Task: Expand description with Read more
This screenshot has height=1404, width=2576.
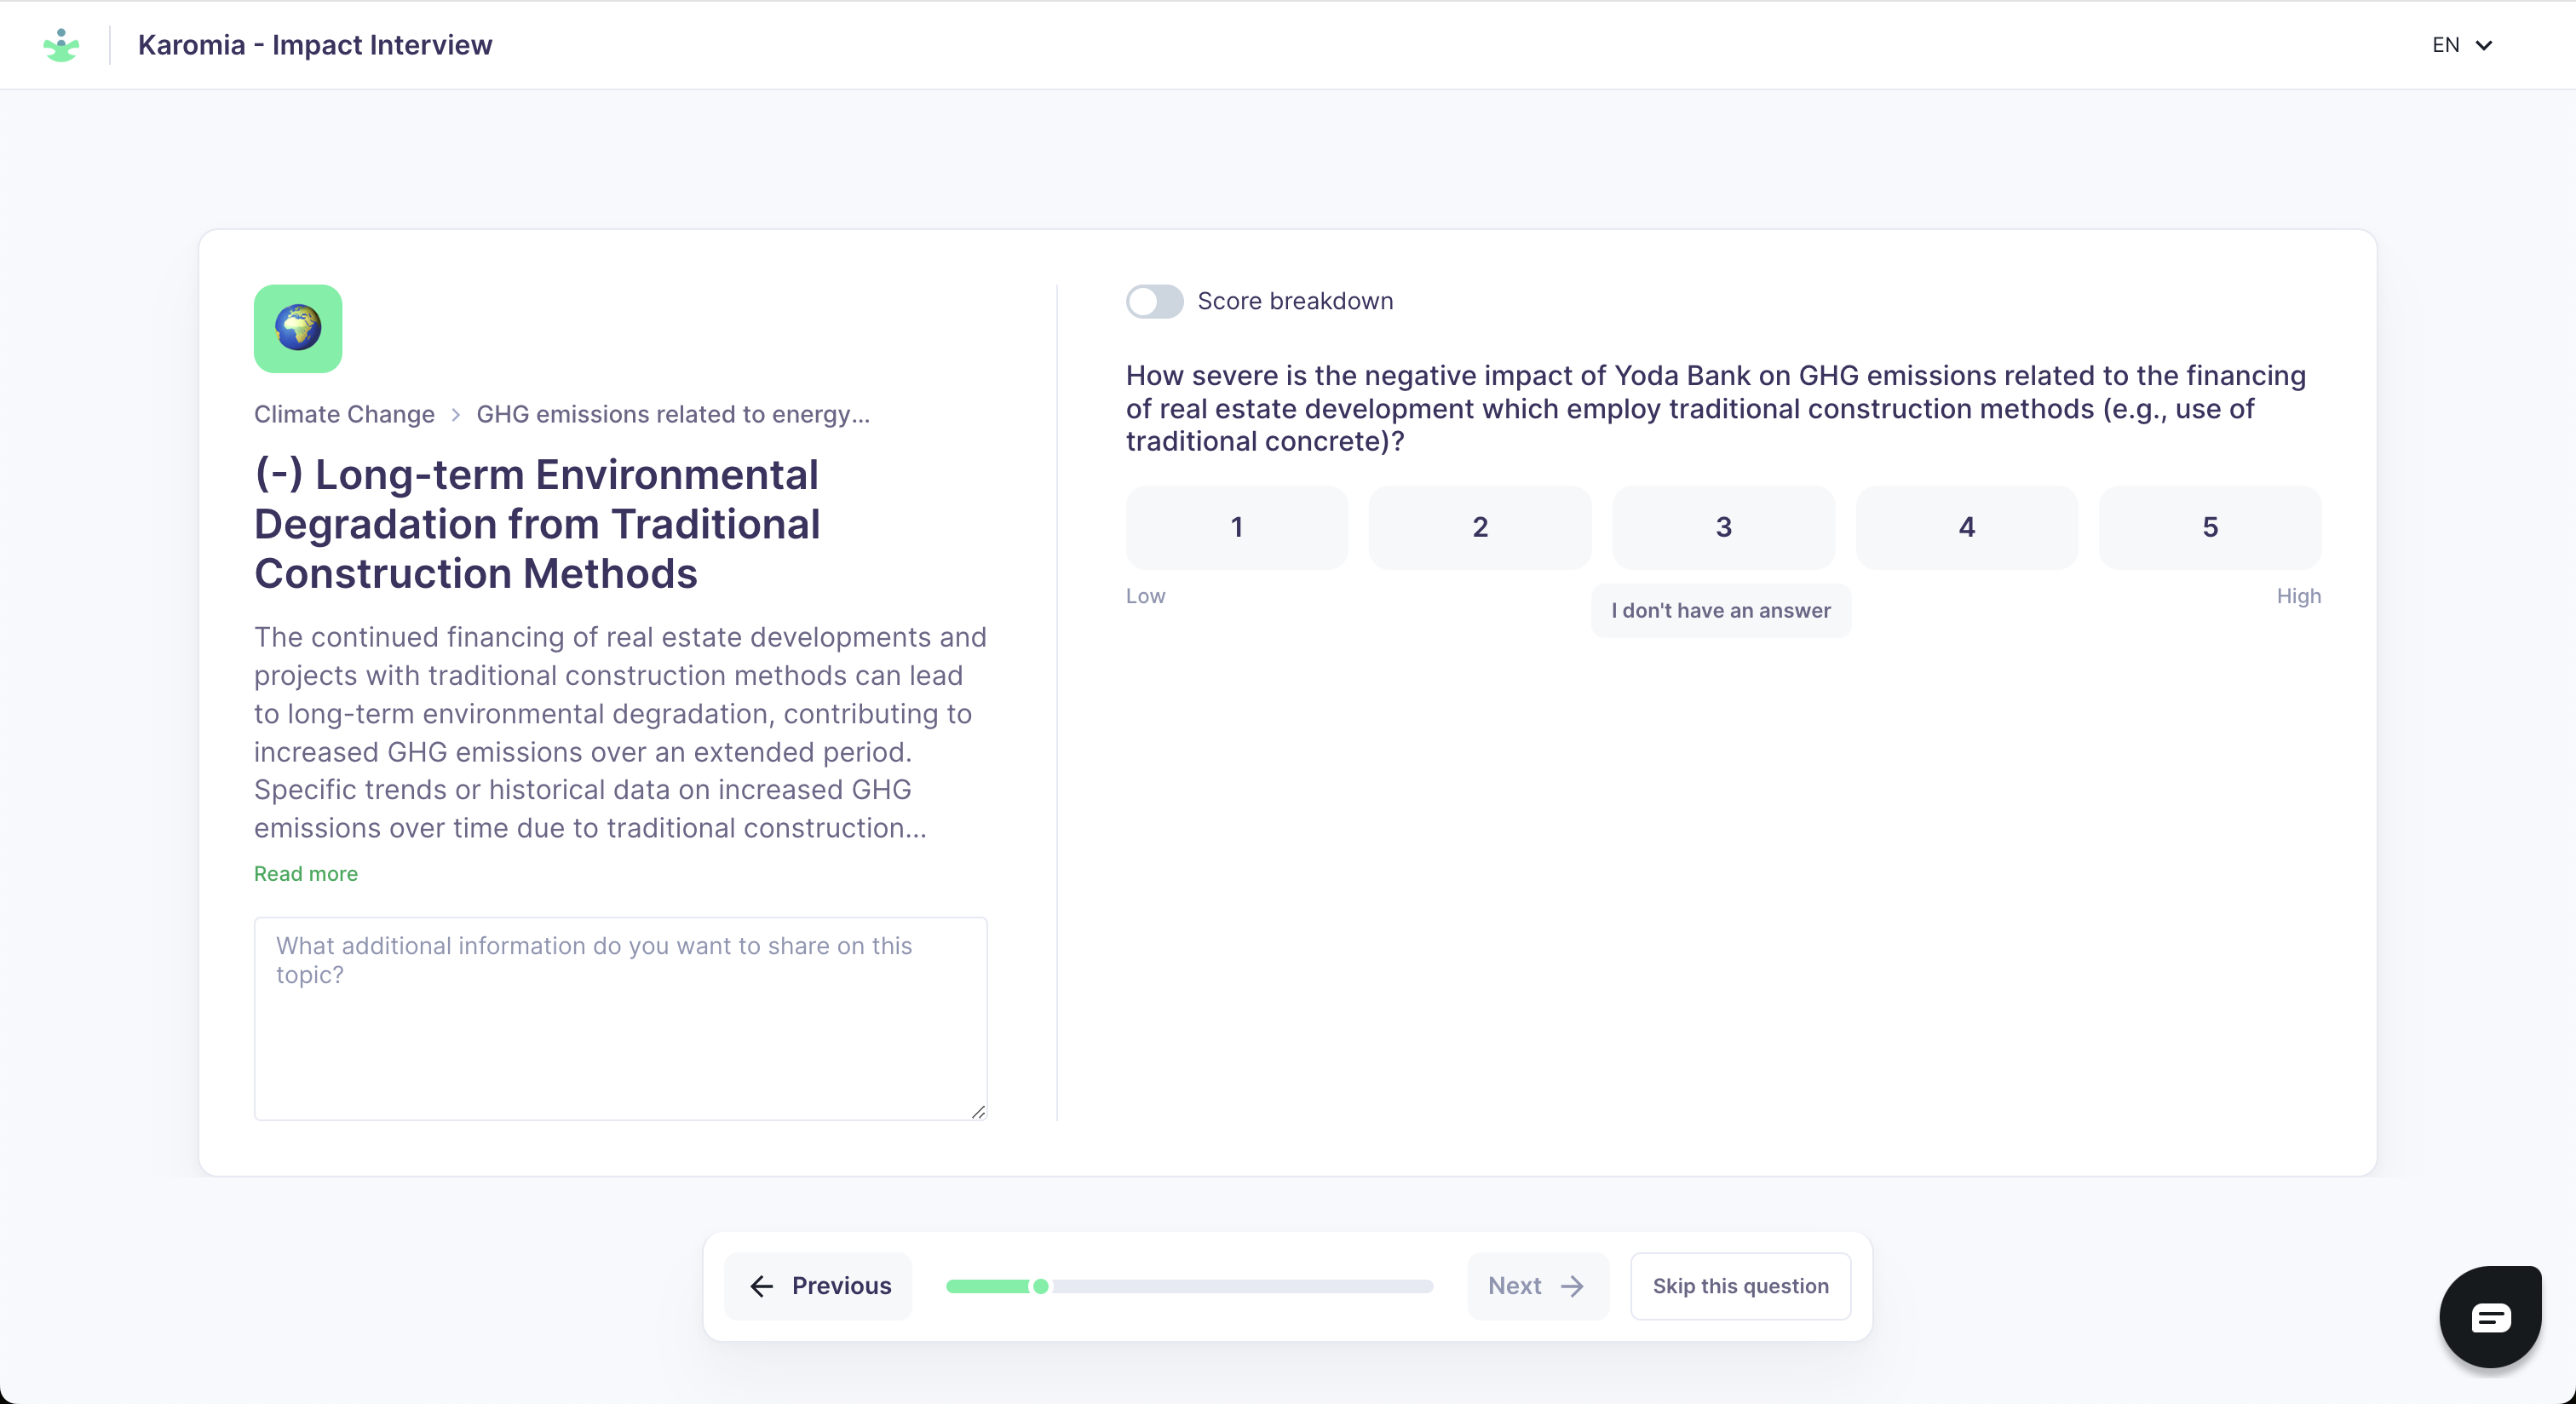Action: (x=306, y=874)
